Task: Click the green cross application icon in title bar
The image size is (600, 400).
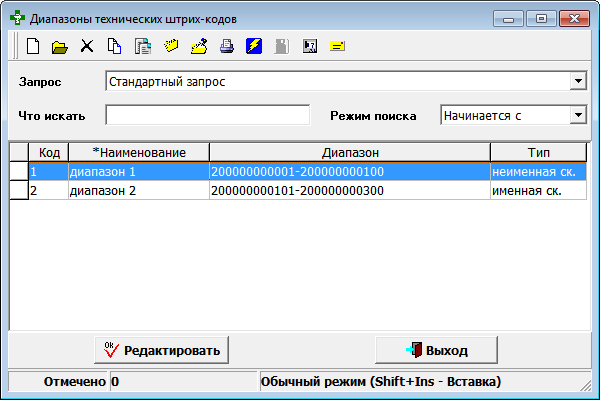Action: pyautogui.click(x=17, y=18)
